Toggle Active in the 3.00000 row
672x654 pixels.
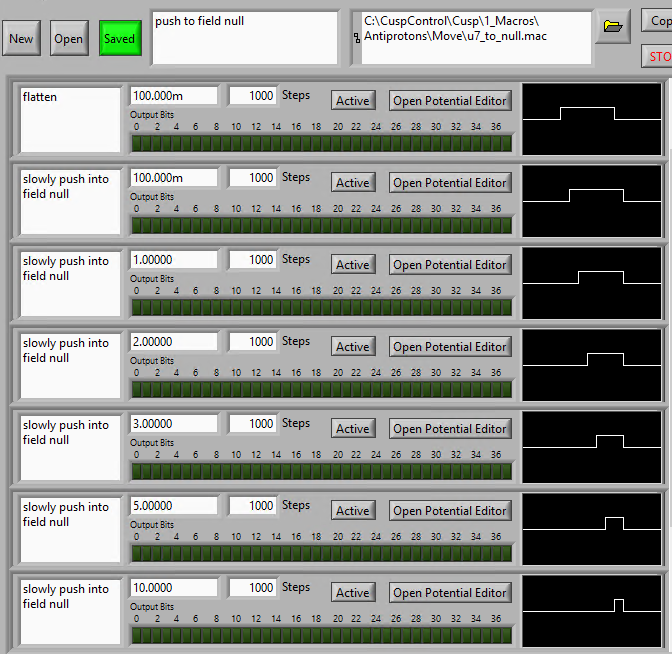[x=353, y=429]
